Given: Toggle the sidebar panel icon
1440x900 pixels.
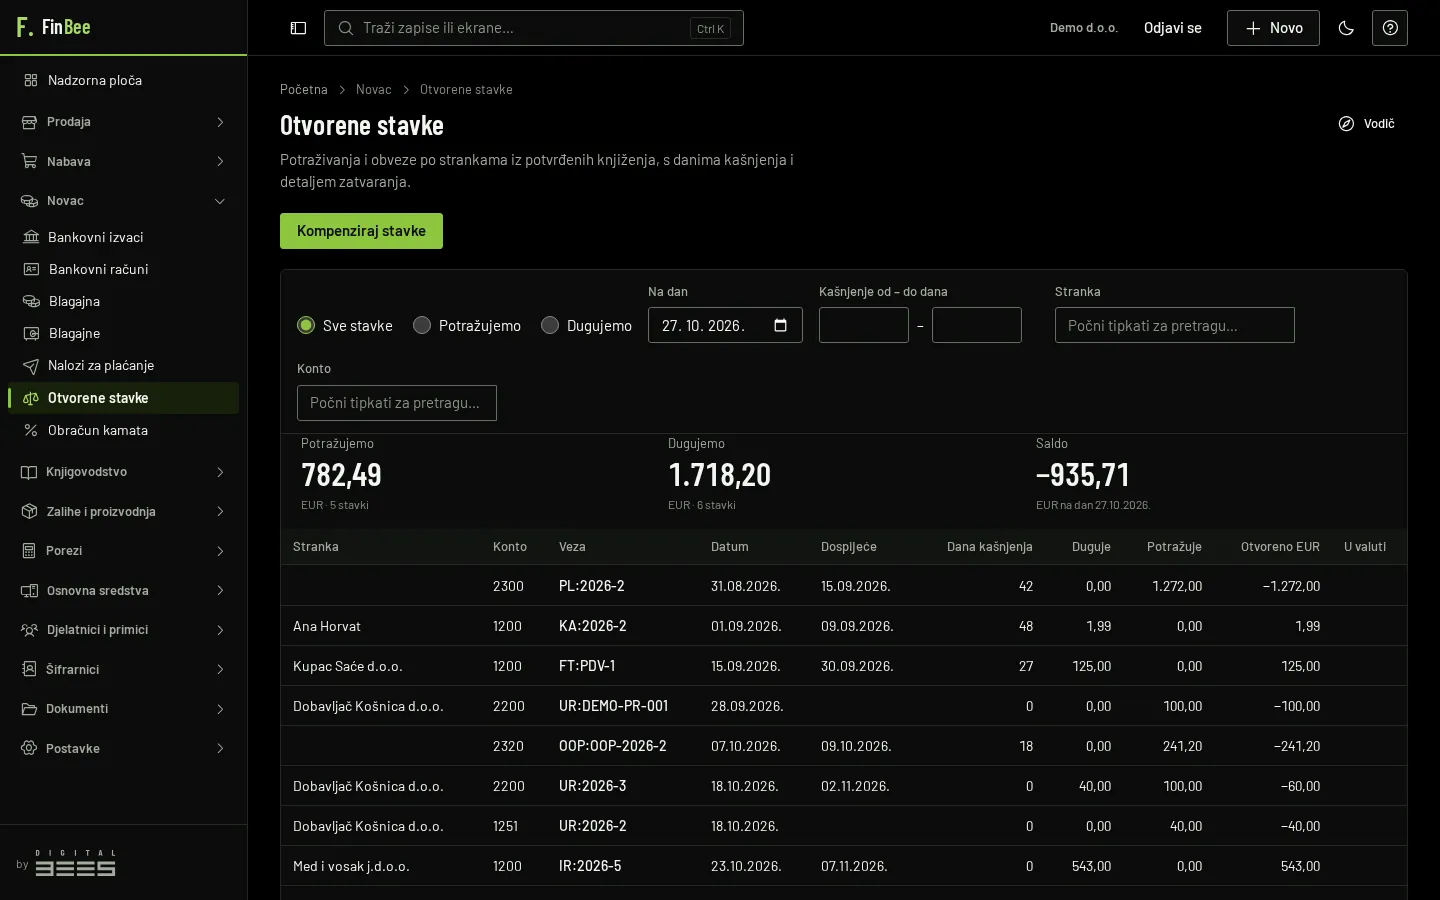Looking at the screenshot, I should click(298, 28).
